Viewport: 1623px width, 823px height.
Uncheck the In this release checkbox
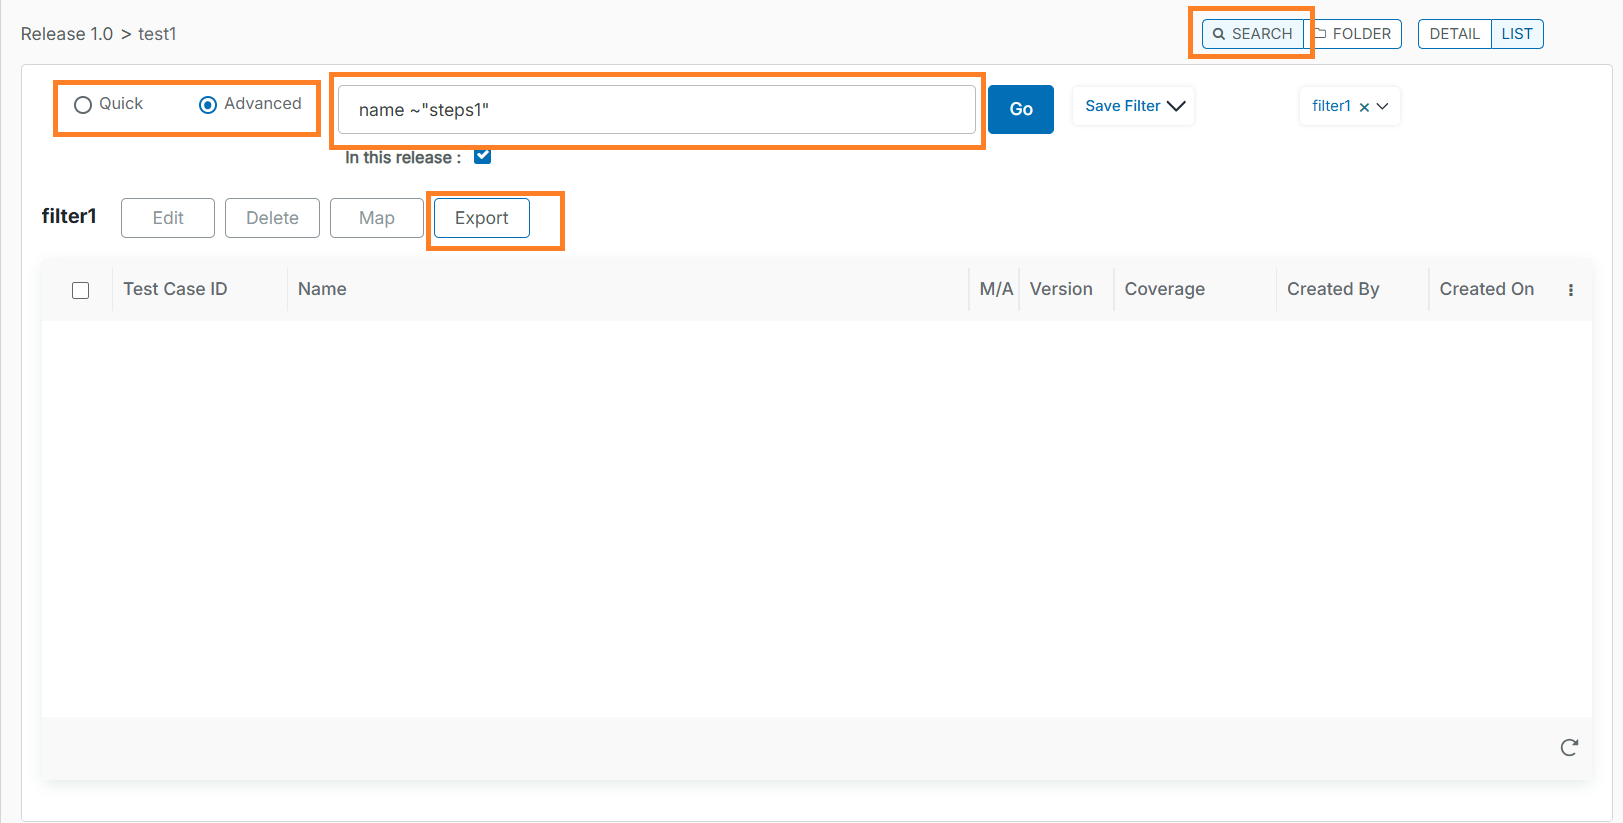pos(482,156)
